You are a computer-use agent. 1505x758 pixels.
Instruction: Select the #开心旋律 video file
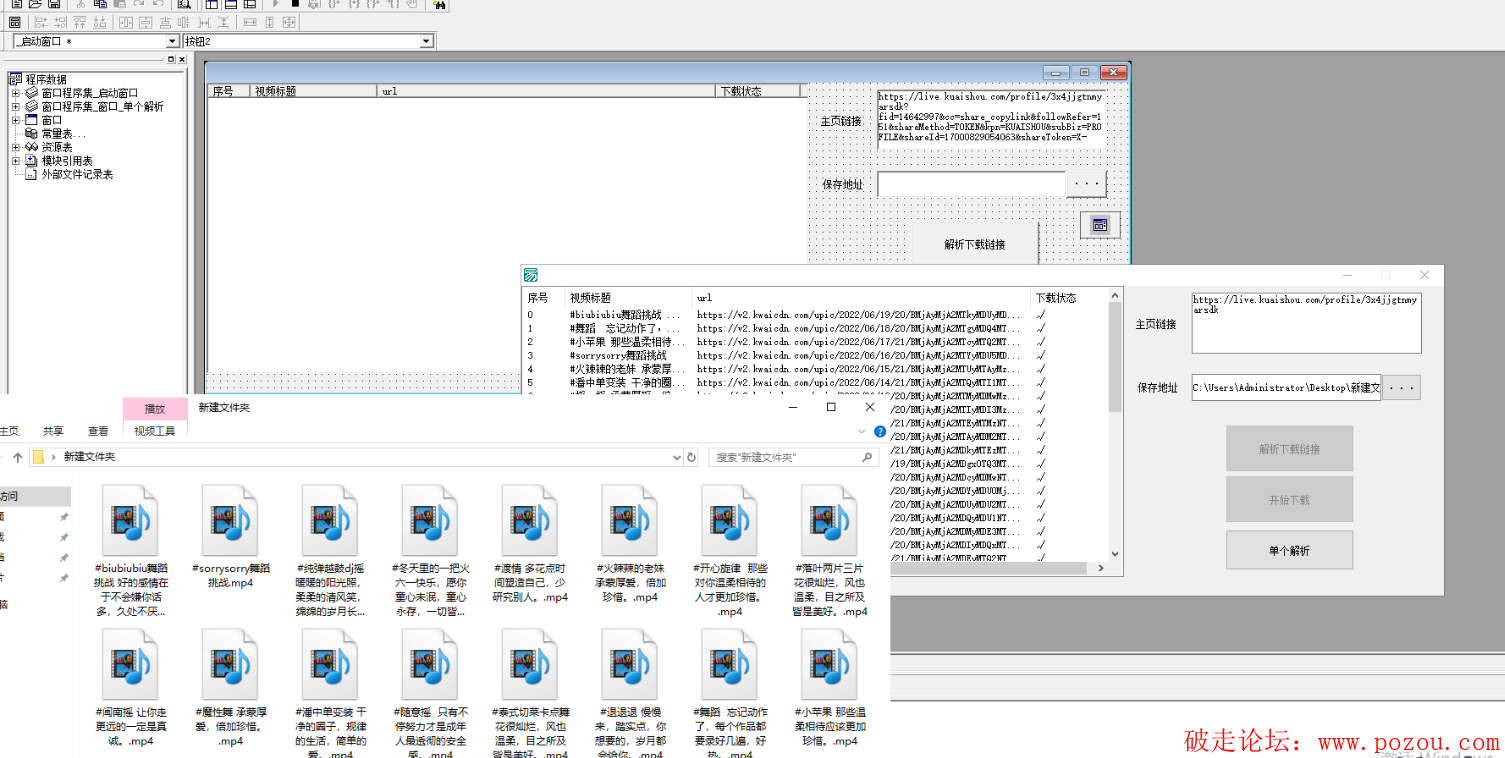point(730,551)
